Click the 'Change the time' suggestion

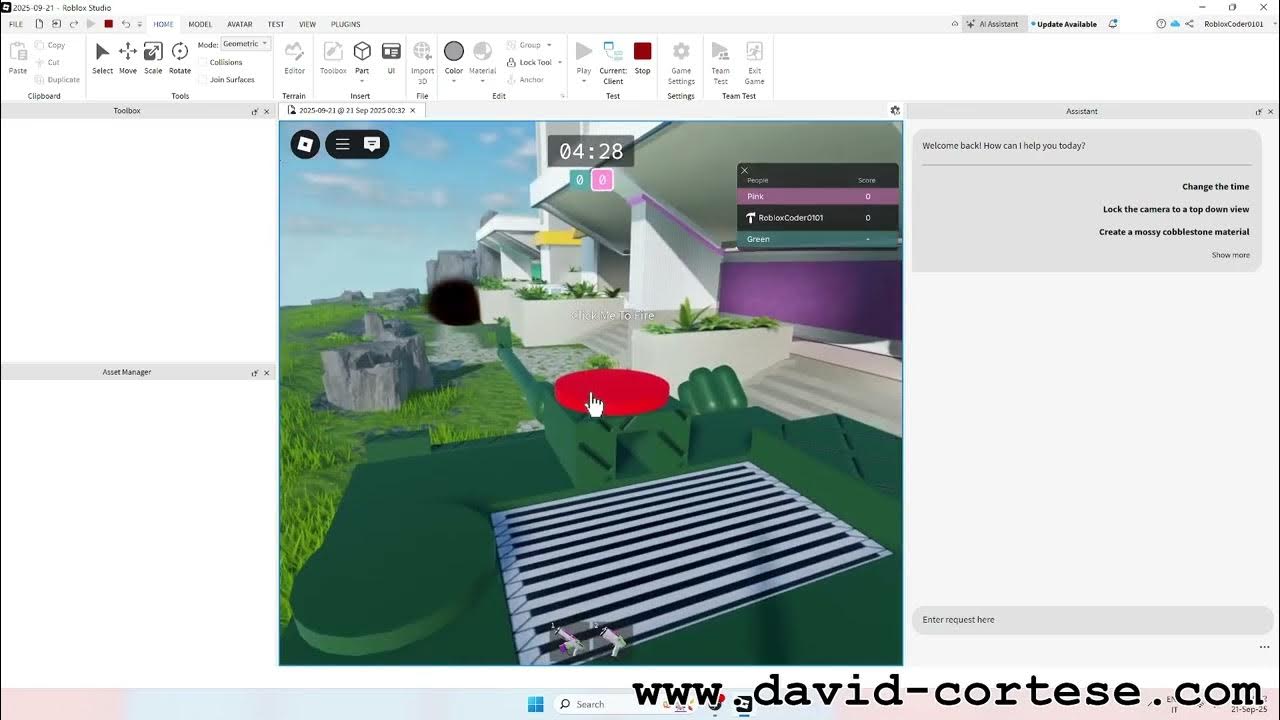[x=1215, y=187]
